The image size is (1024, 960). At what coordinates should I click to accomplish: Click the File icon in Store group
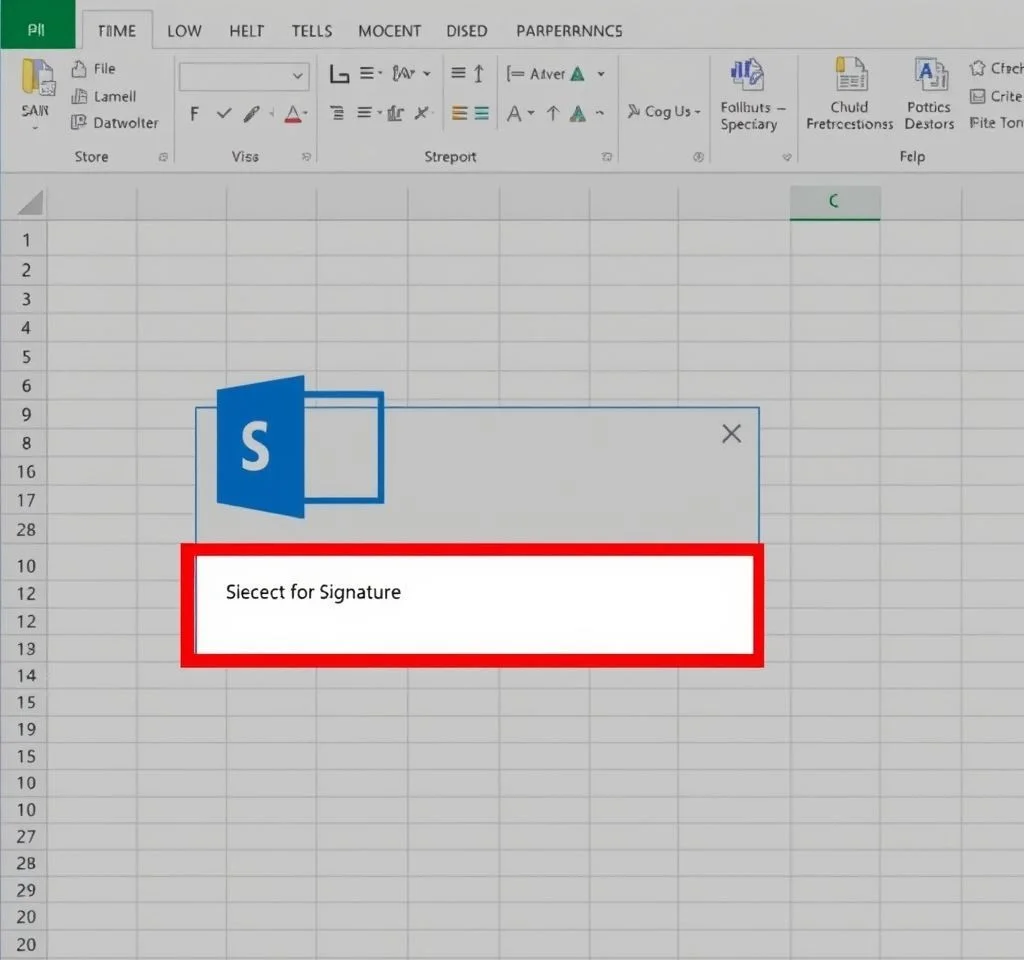tap(79, 69)
